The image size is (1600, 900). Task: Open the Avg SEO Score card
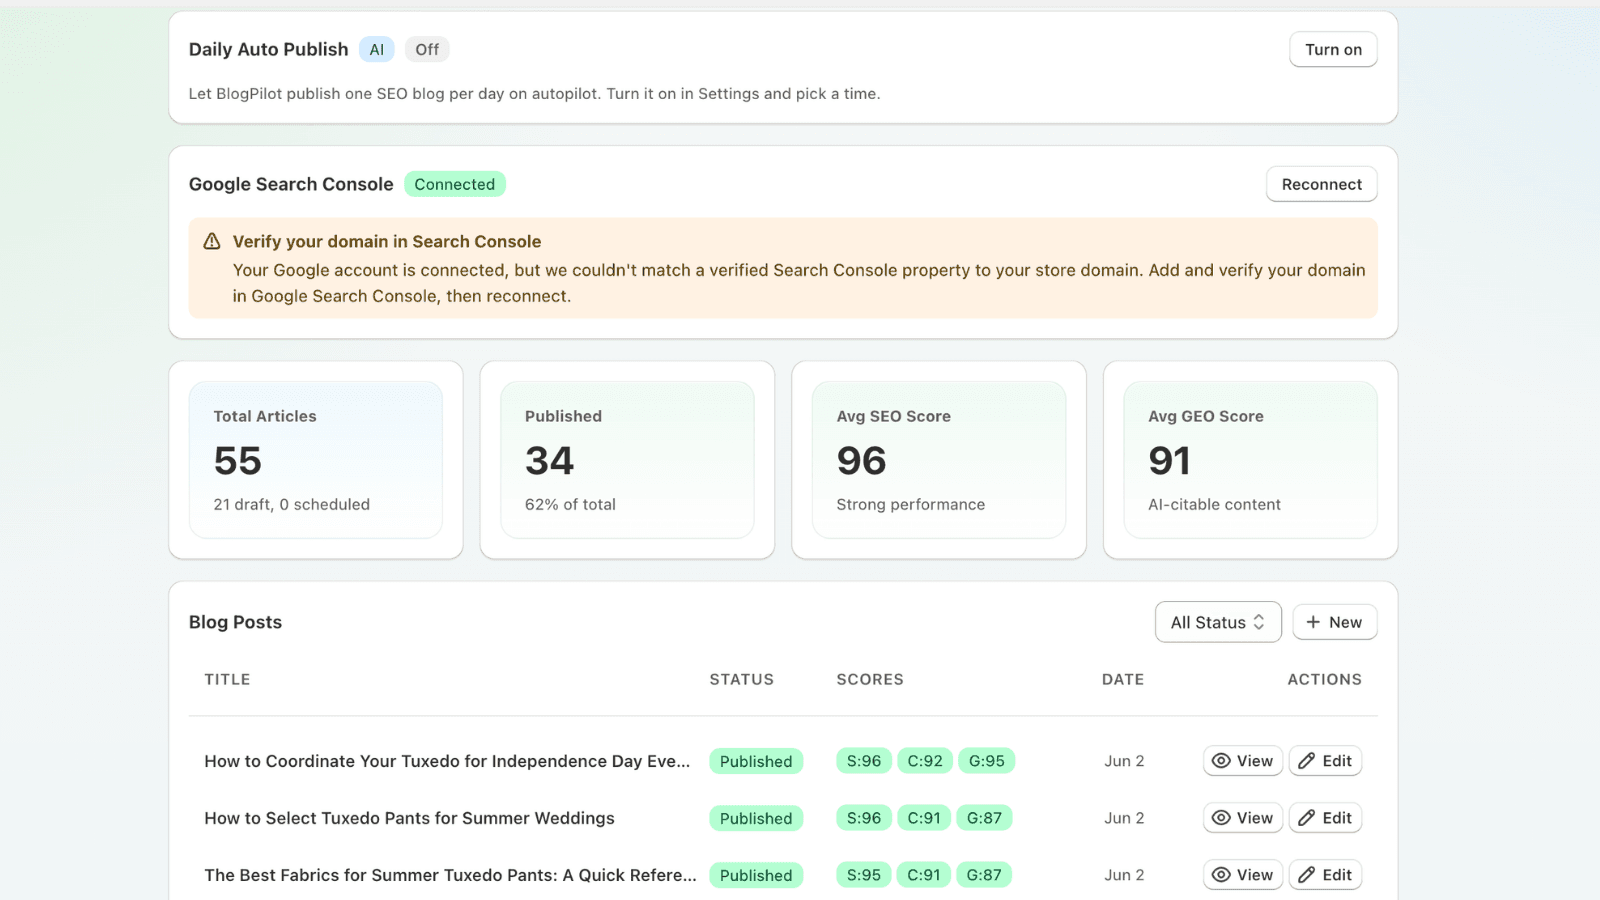939,460
